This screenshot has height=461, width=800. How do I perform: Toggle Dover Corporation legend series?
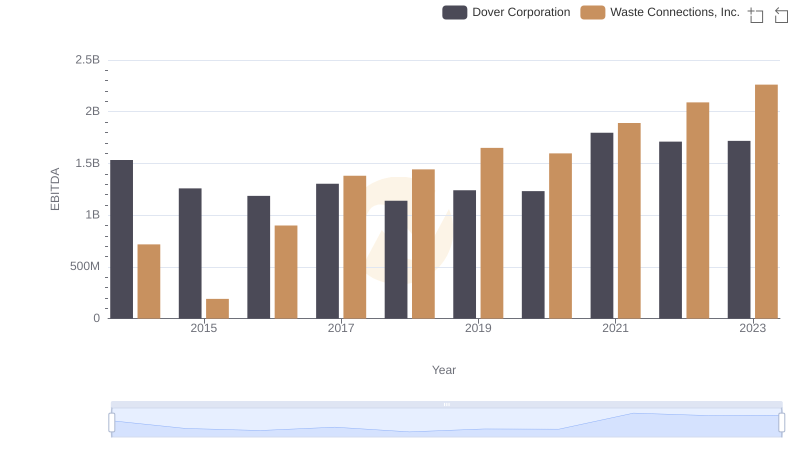(506, 12)
